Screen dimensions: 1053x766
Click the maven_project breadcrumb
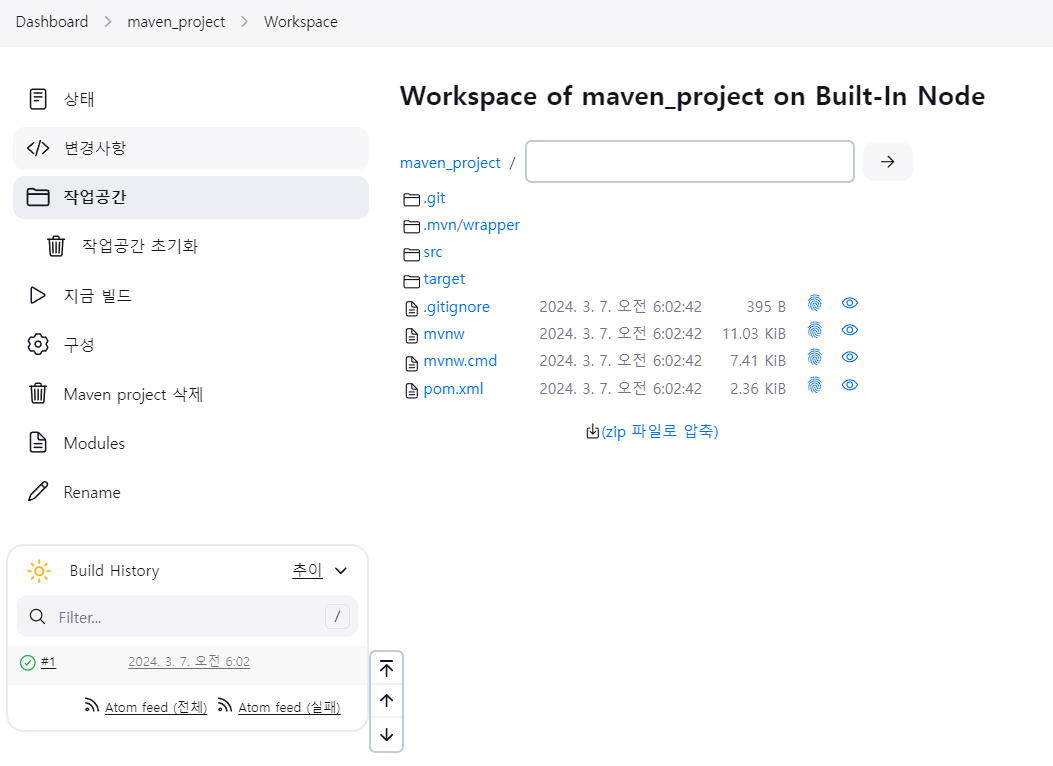(176, 21)
